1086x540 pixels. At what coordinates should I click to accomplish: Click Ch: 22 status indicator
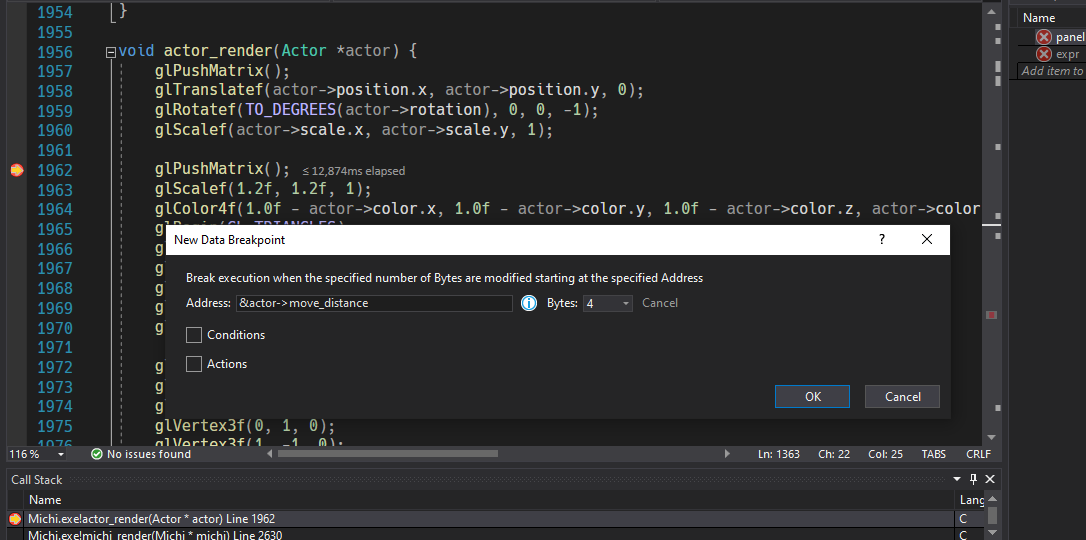(834, 454)
